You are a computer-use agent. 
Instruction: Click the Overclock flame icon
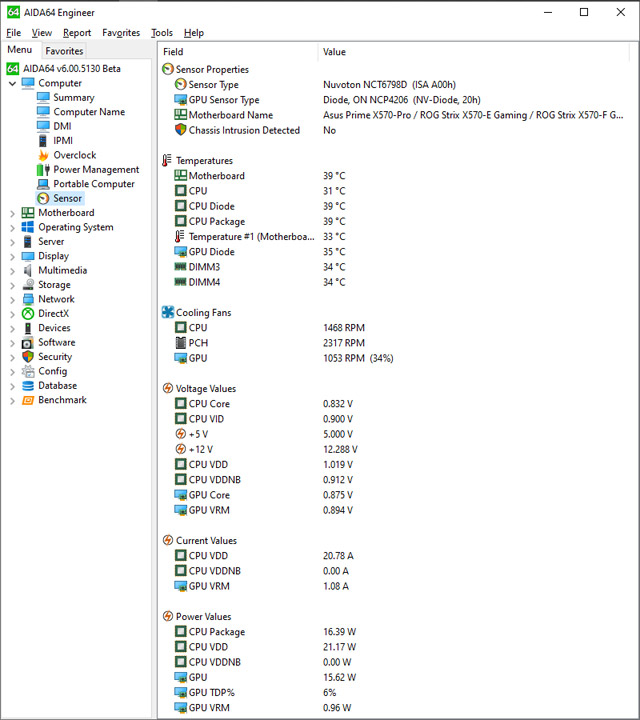pyautogui.click(x=43, y=155)
